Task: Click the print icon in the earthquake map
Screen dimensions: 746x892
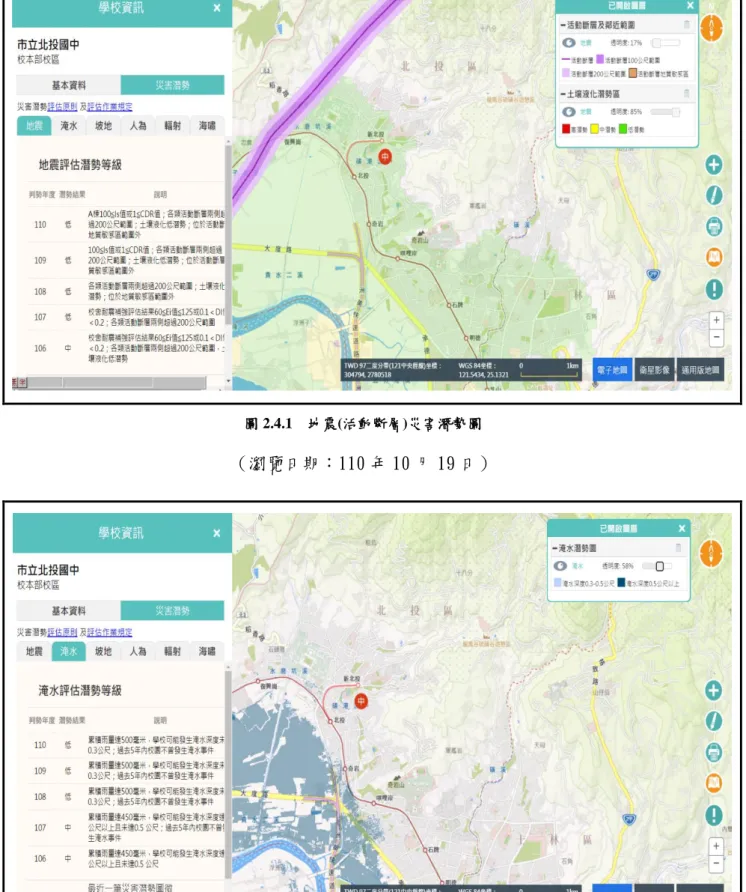Action: (714, 226)
